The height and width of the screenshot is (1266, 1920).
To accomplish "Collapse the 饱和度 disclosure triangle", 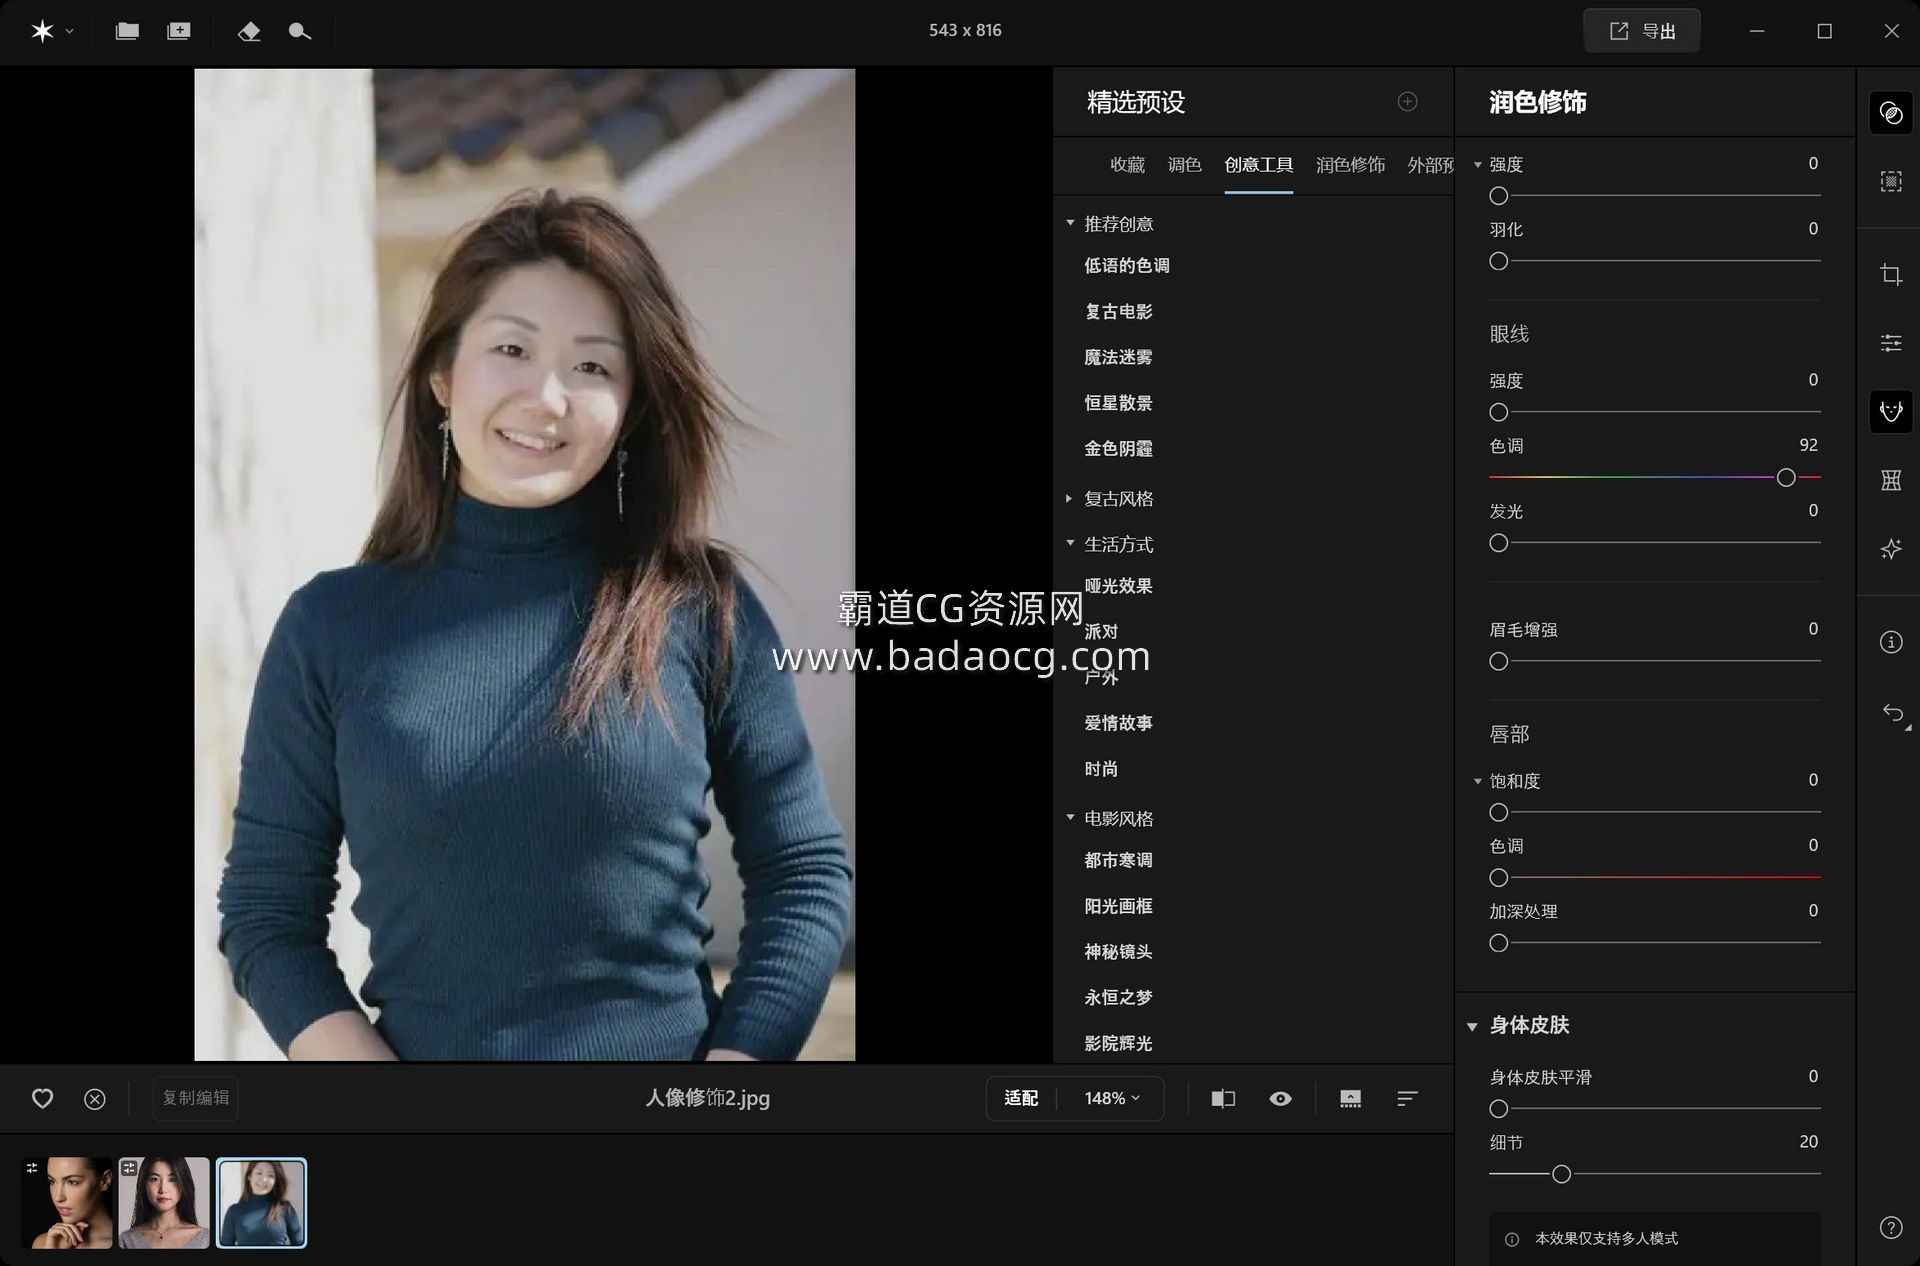I will [1477, 781].
